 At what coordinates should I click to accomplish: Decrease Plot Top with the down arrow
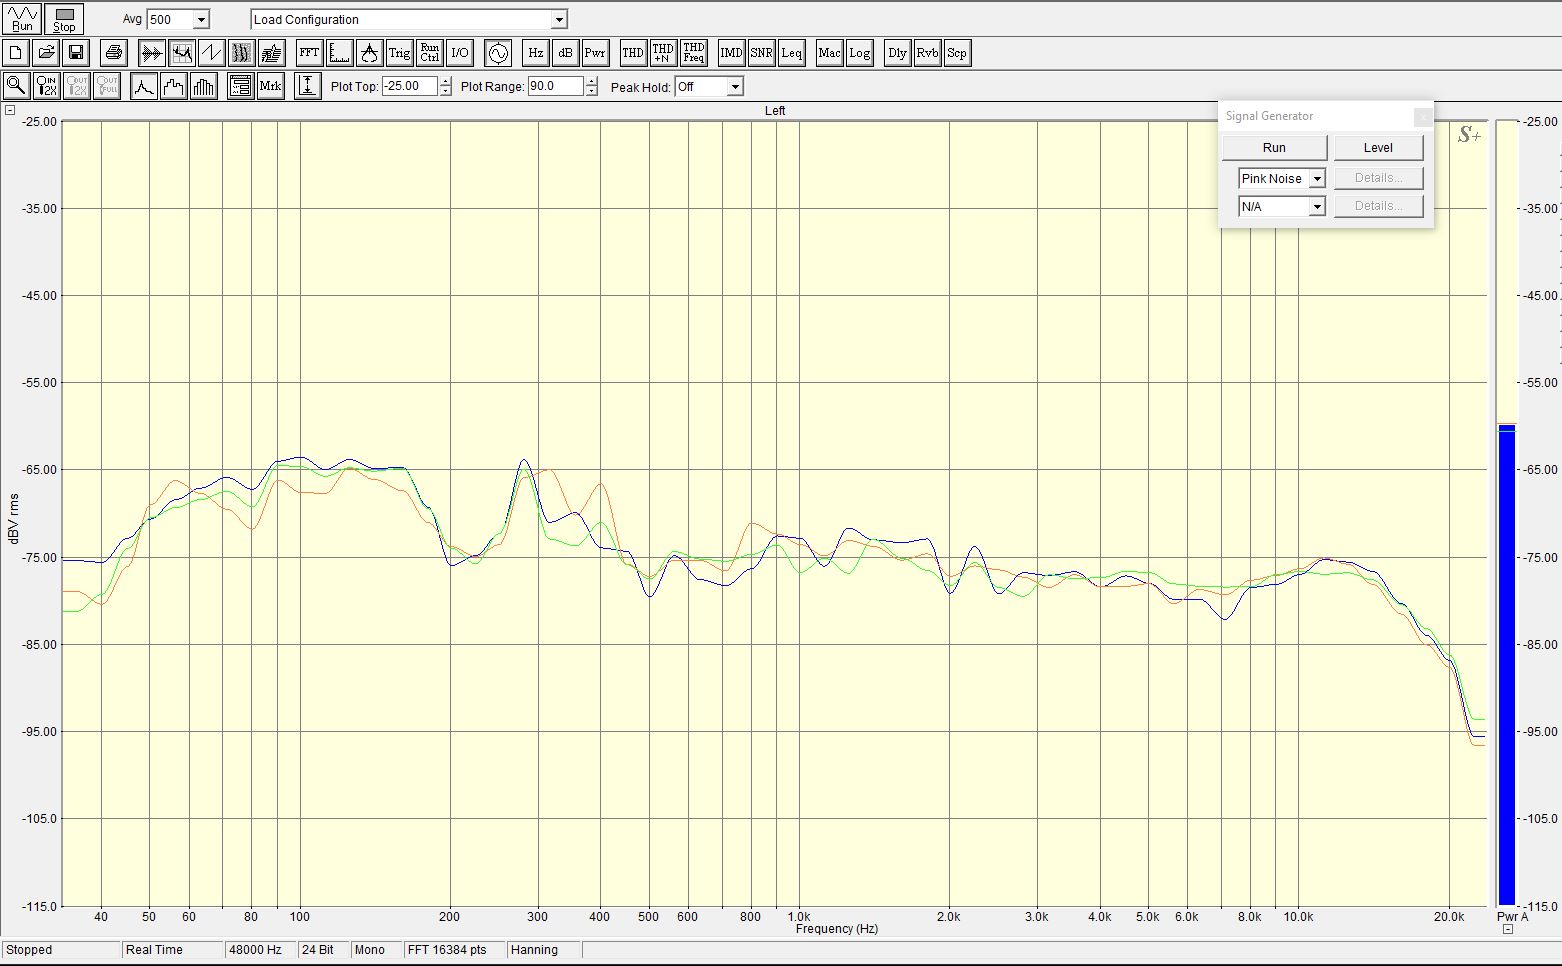[446, 91]
